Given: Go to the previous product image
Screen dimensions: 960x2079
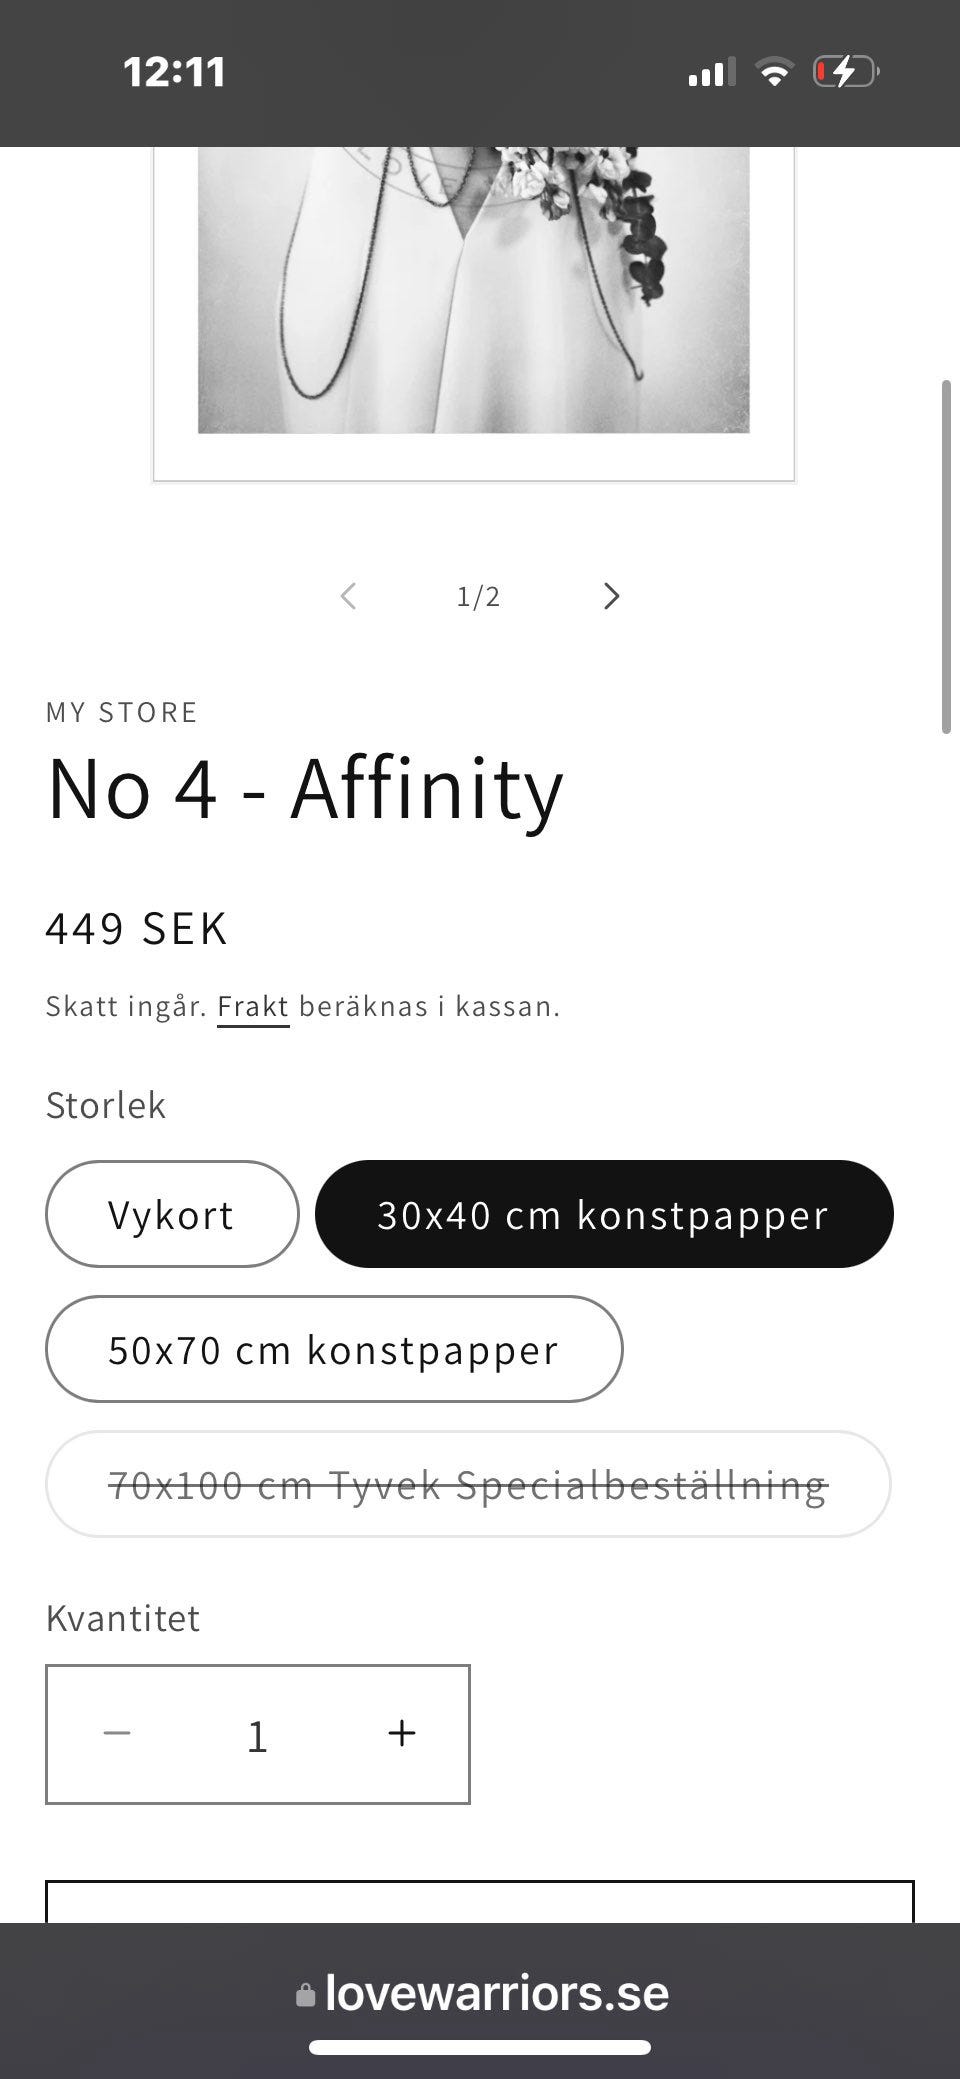Looking at the screenshot, I should [348, 596].
